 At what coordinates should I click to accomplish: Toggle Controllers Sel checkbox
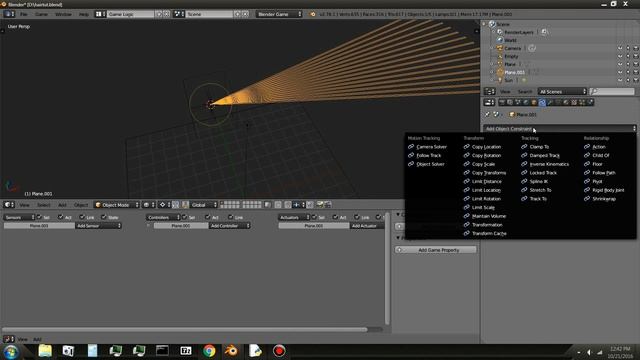184,217
